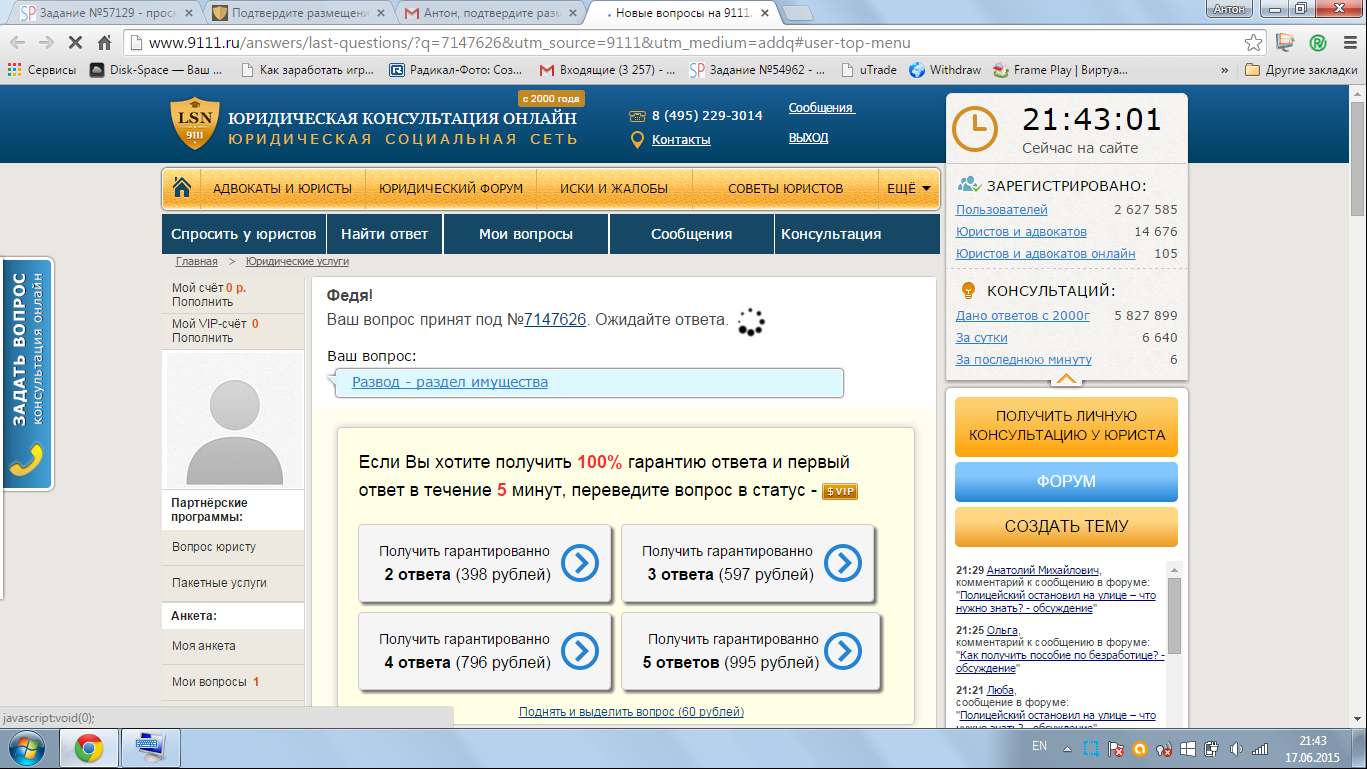Open the Windows Start menu
This screenshot has width=1367, height=769.
(x=26, y=748)
